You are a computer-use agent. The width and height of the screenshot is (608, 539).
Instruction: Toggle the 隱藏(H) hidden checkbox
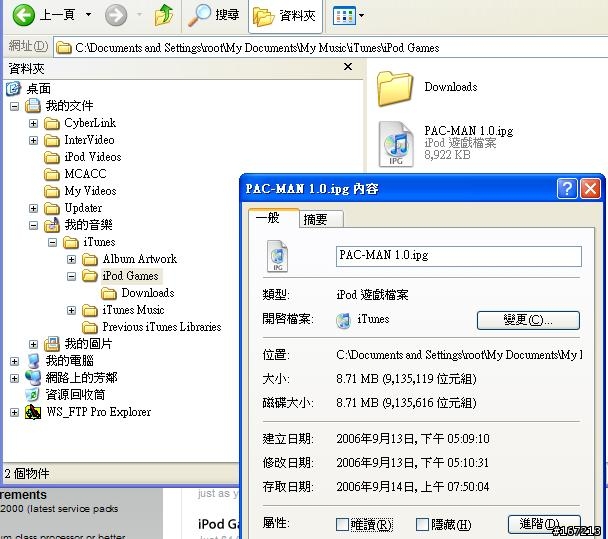(422, 525)
